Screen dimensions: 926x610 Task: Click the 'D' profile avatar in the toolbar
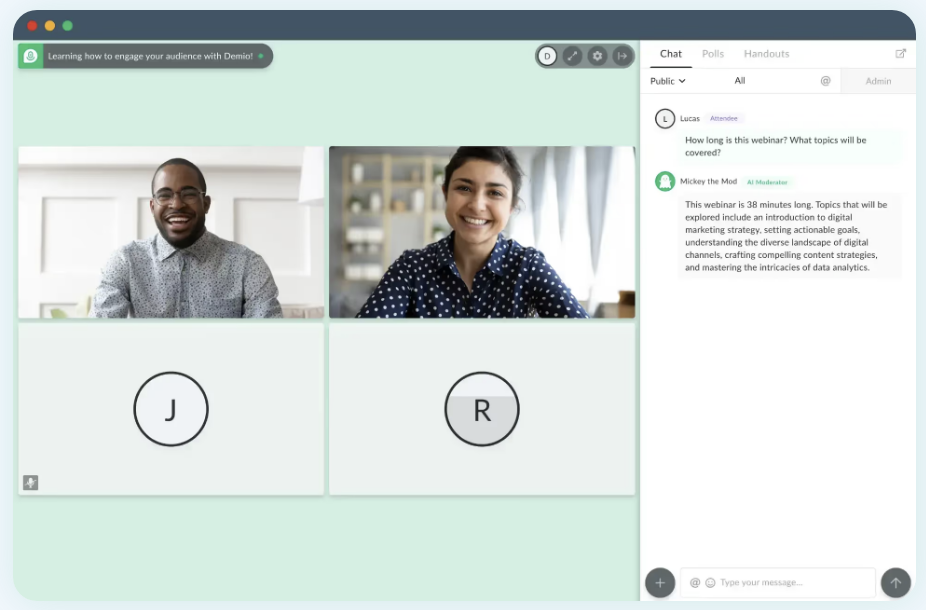(x=547, y=56)
